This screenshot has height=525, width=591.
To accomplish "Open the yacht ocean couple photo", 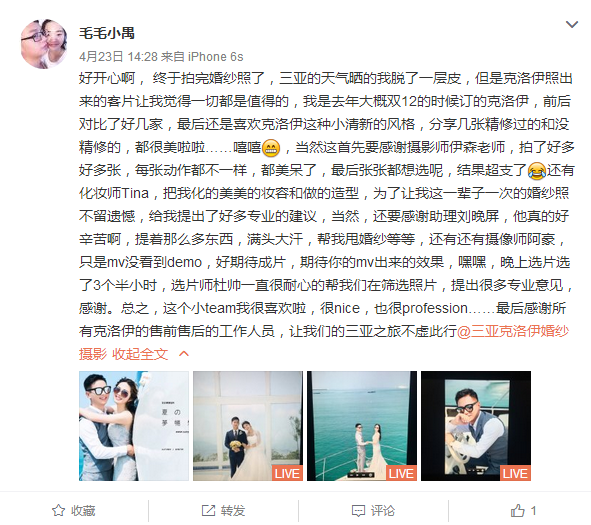I will tap(362, 426).
